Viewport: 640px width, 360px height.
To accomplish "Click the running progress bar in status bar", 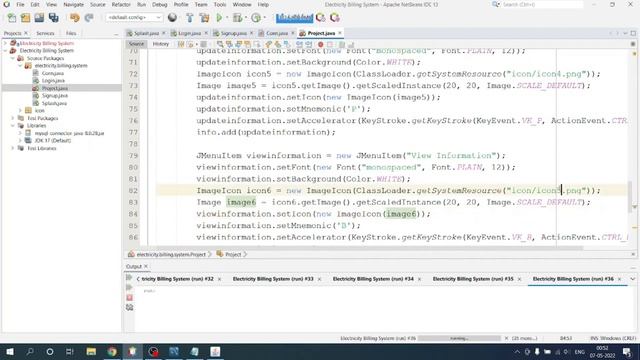I will click(459, 338).
